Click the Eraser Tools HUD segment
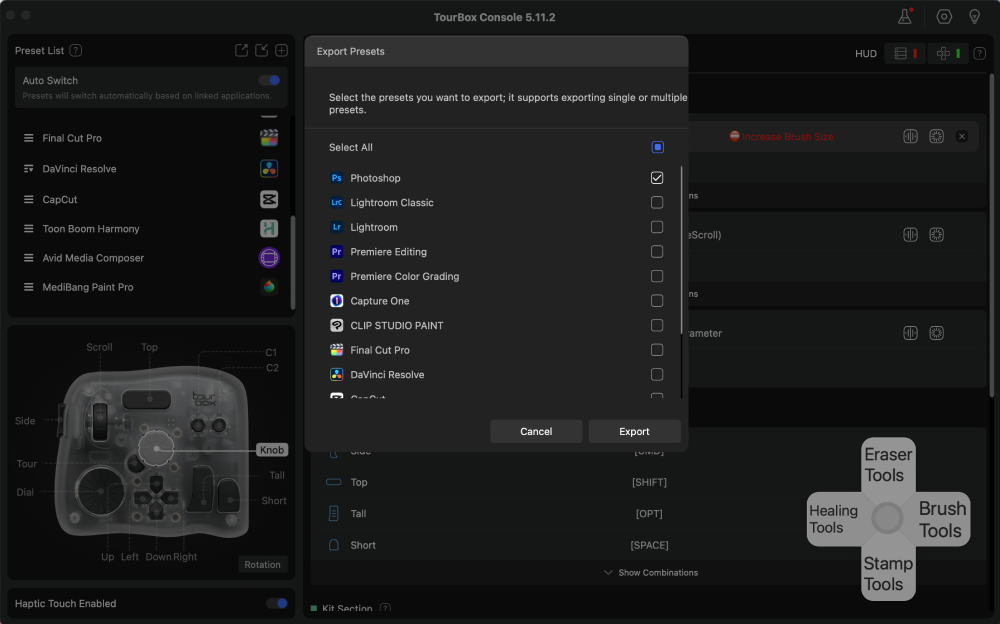 (888, 465)
